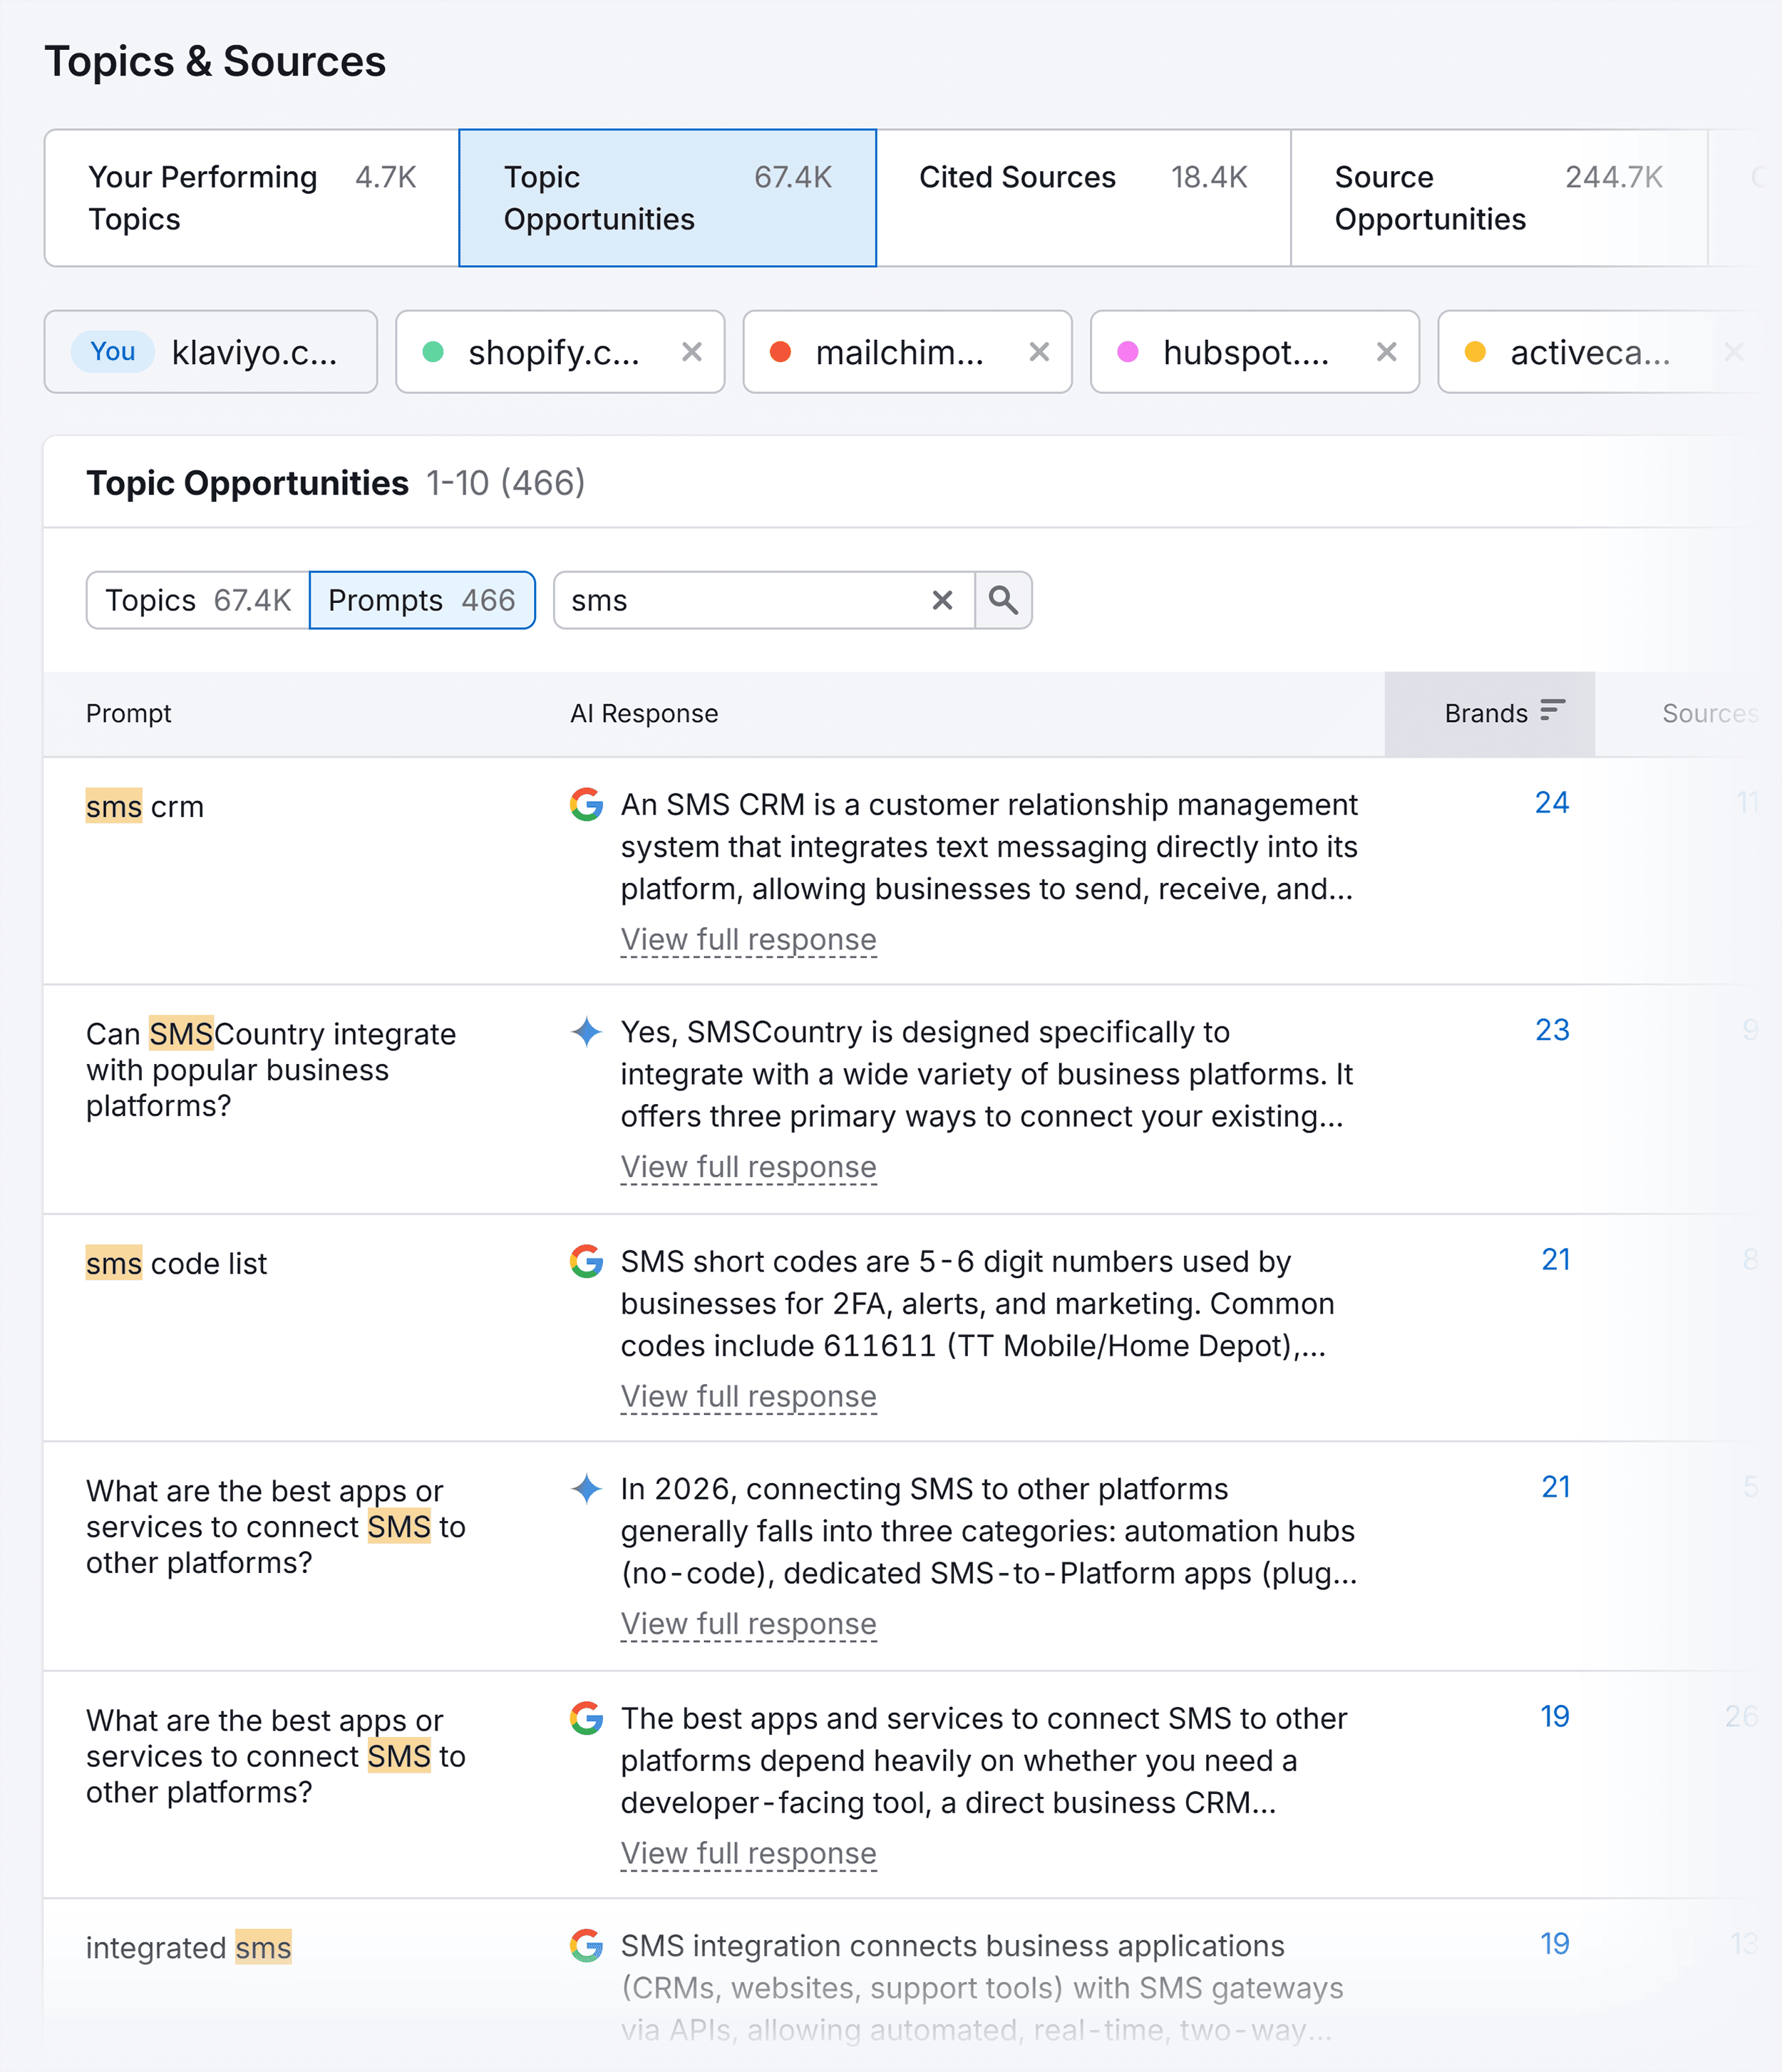Click 'Can SMSCountry integrate' prompt text
Screen dimensions: 1782x2072
coord(271,1070)
